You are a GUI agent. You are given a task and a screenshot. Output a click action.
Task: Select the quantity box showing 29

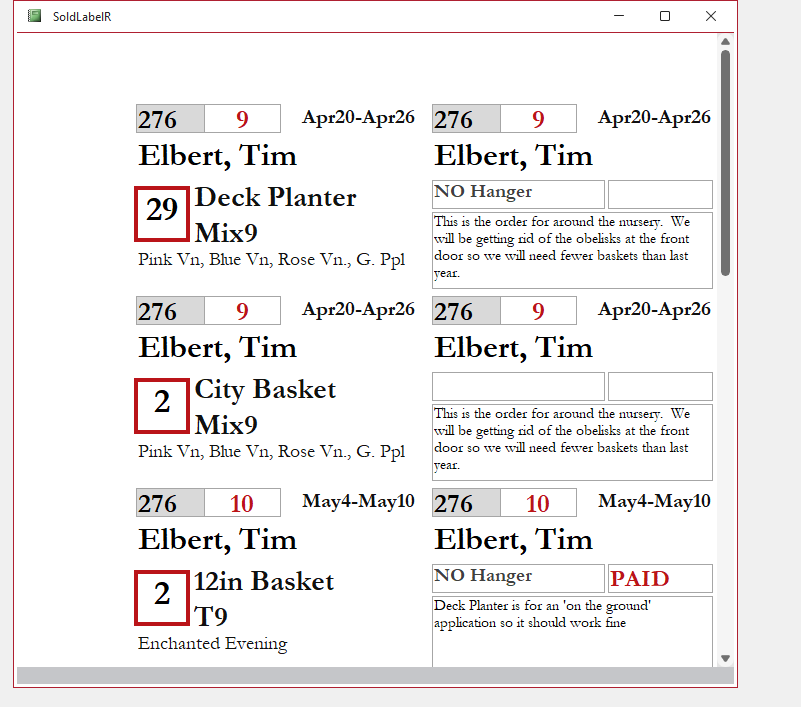[160, 214]
